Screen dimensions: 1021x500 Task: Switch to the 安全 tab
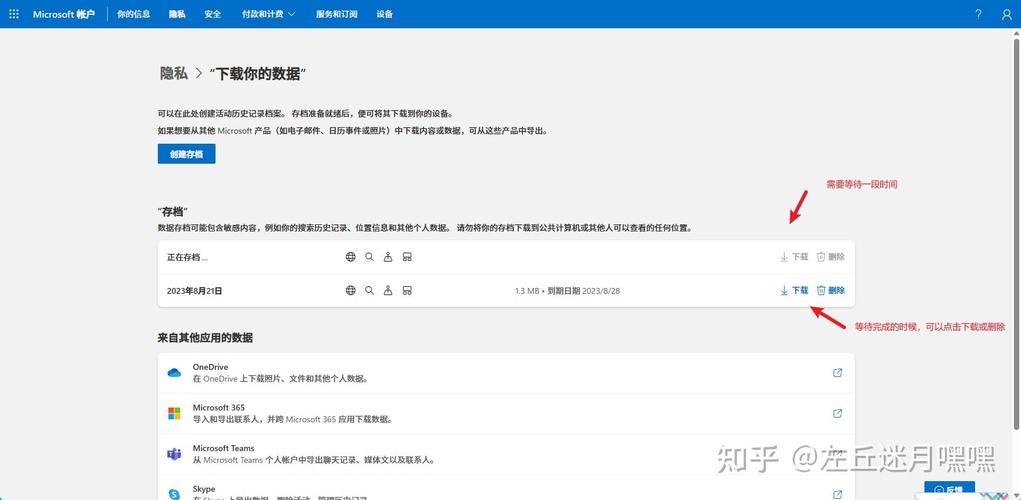click(212, 14)
